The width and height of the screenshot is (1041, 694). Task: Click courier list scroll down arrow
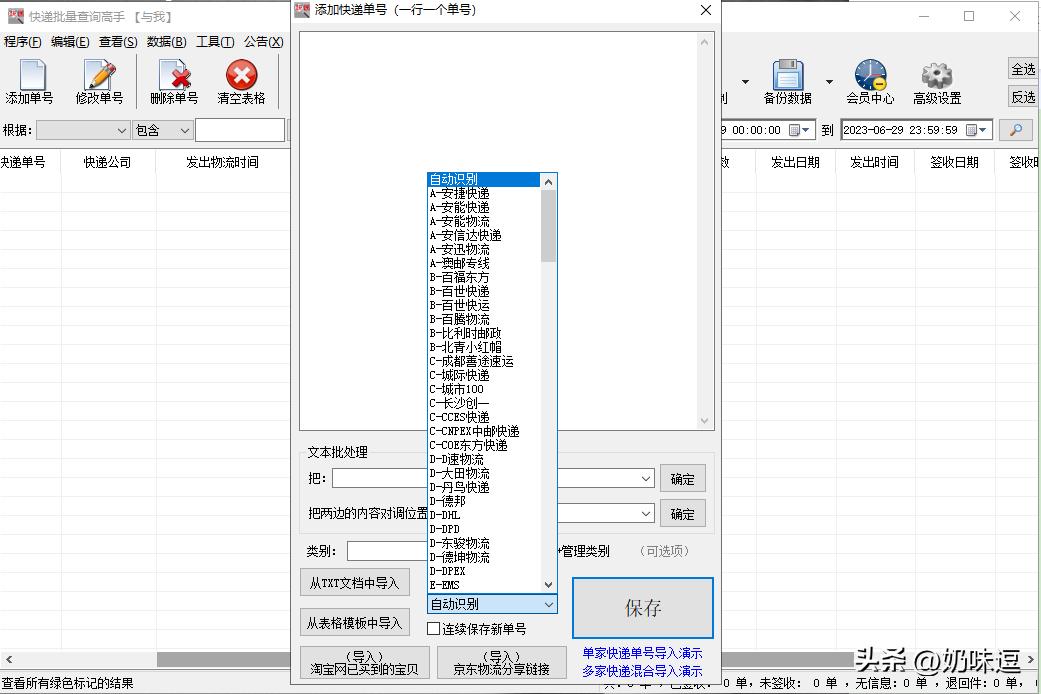(x=548, y=584)
